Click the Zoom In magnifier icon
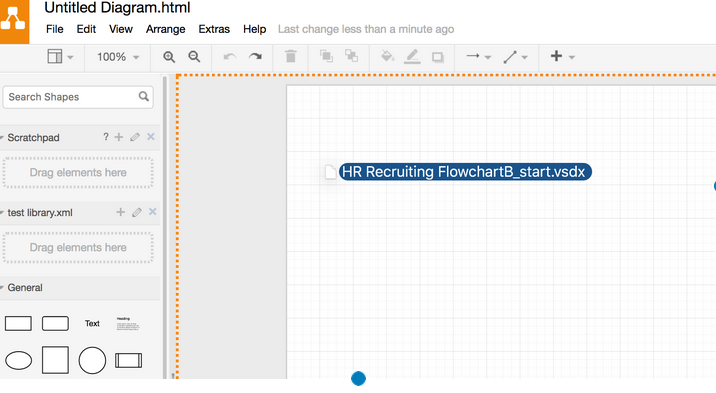The image size is (716, 393). tap(169, 57)
